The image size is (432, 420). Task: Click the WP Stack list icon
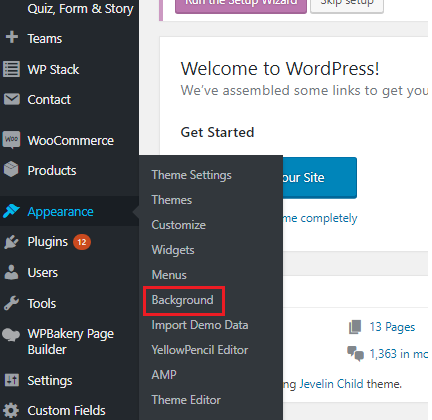(11, 69)
